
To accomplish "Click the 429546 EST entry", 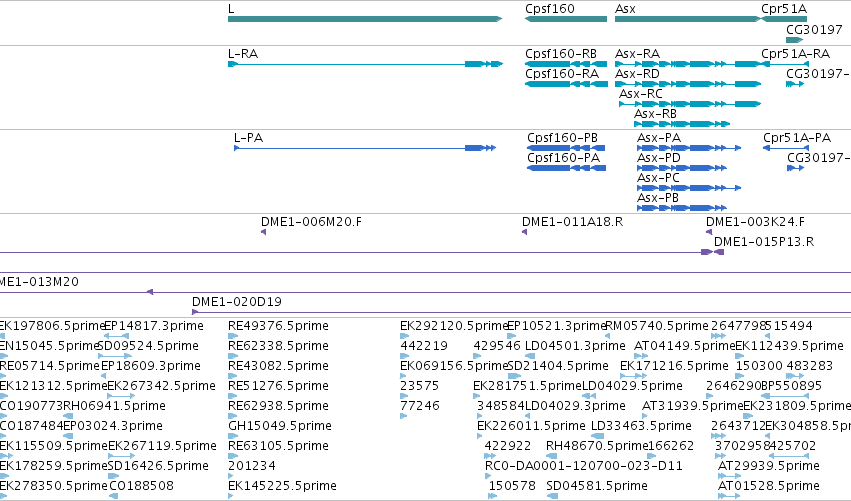I will click(x=497, y=346).
